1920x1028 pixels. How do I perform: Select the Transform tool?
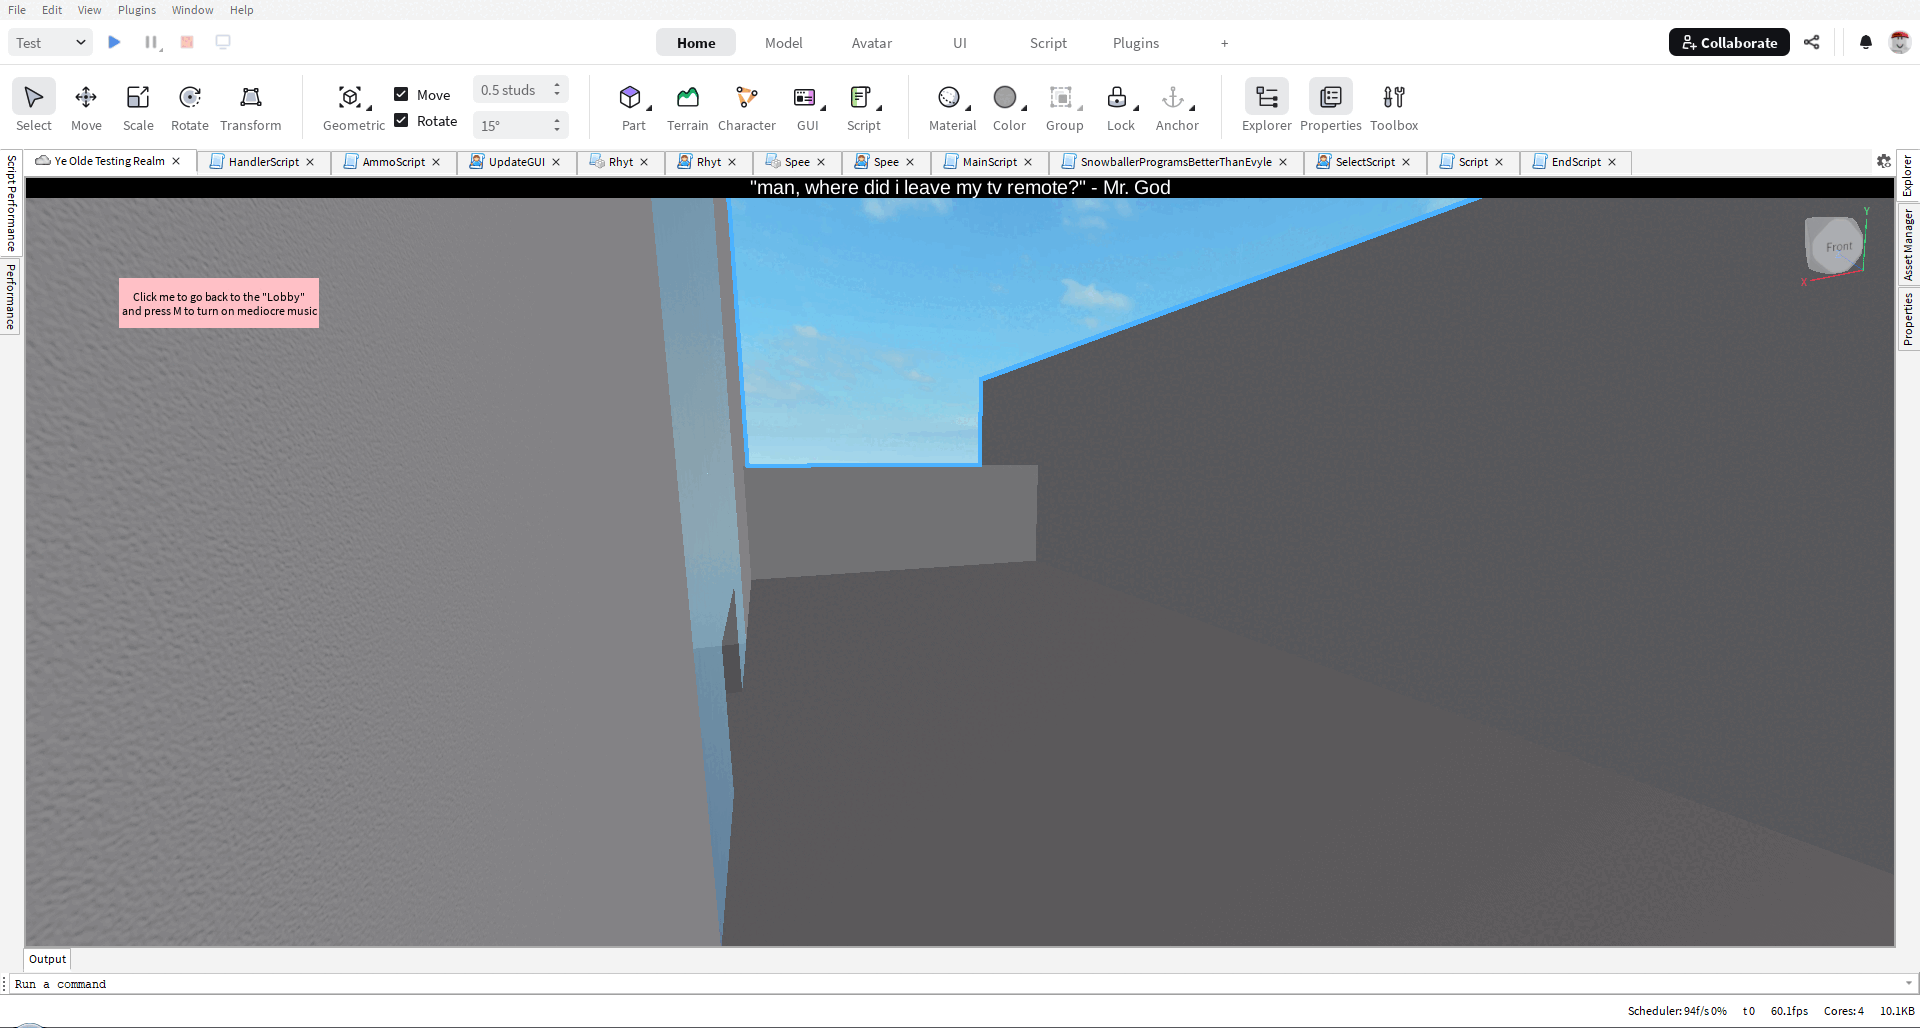click(x=250, y=105)
